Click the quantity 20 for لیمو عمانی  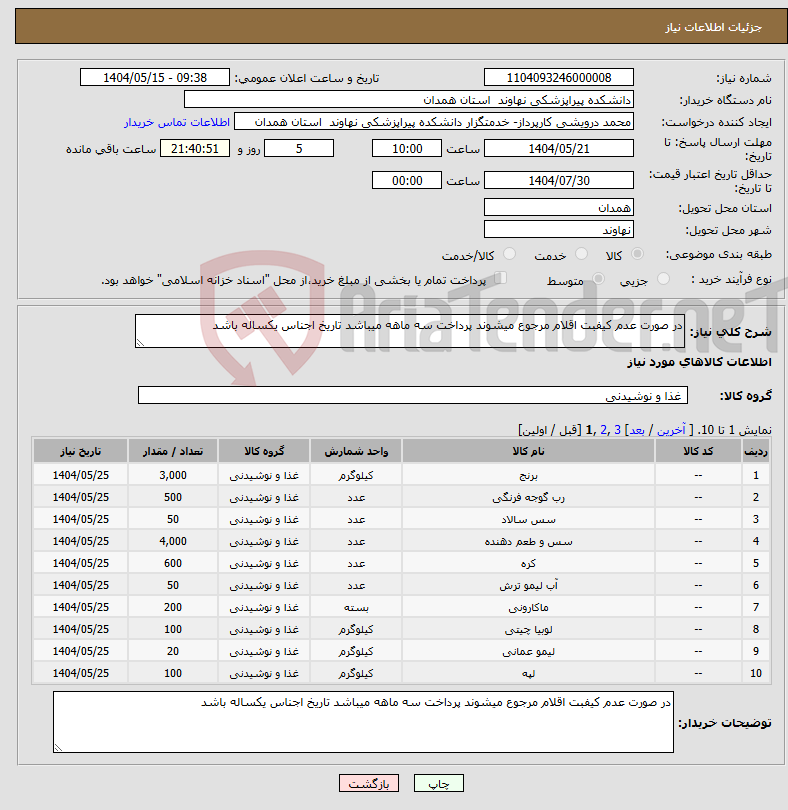[173, 651]
